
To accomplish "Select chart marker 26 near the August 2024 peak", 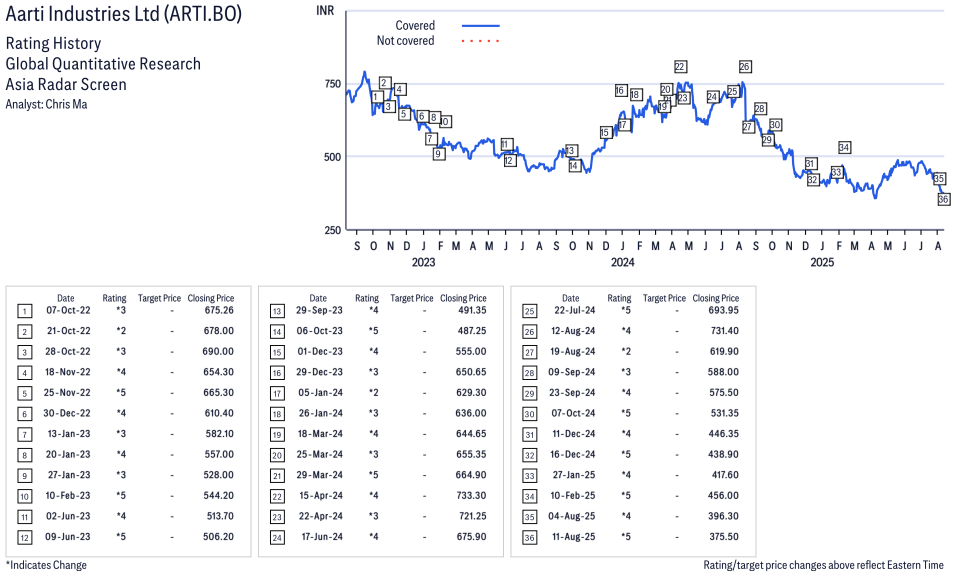I will click(745, 67).
